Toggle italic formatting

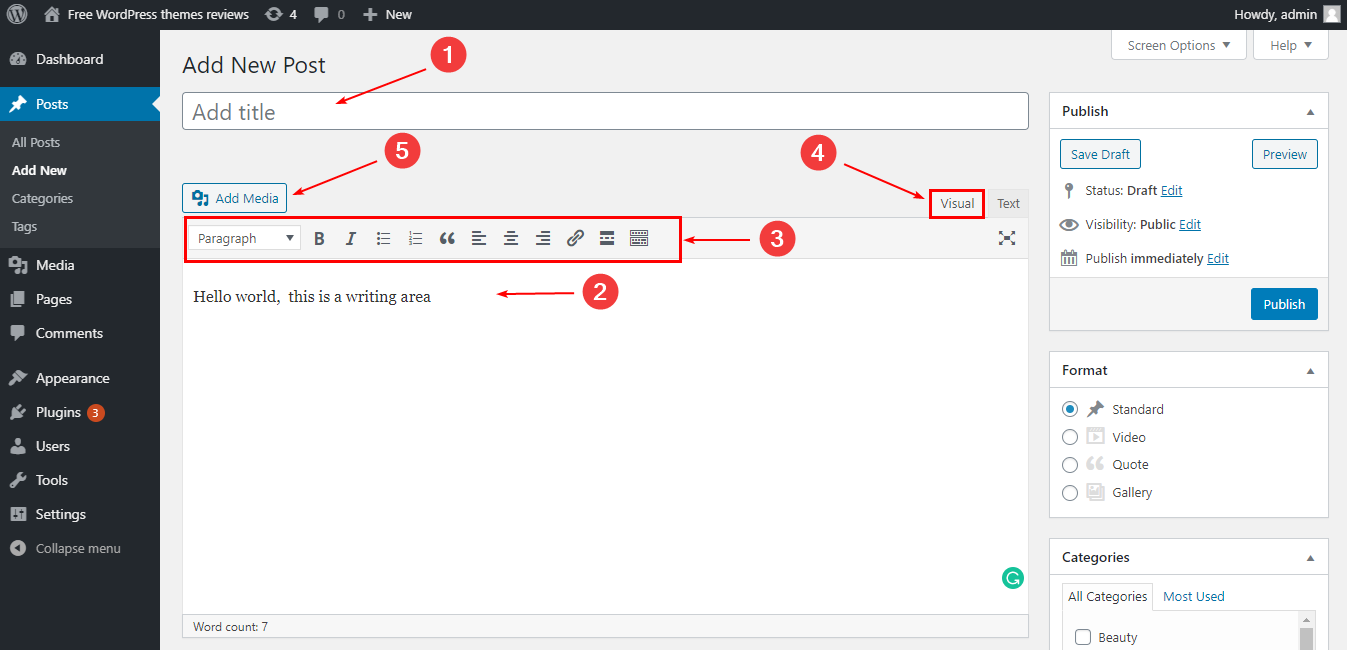pos(351,238)
